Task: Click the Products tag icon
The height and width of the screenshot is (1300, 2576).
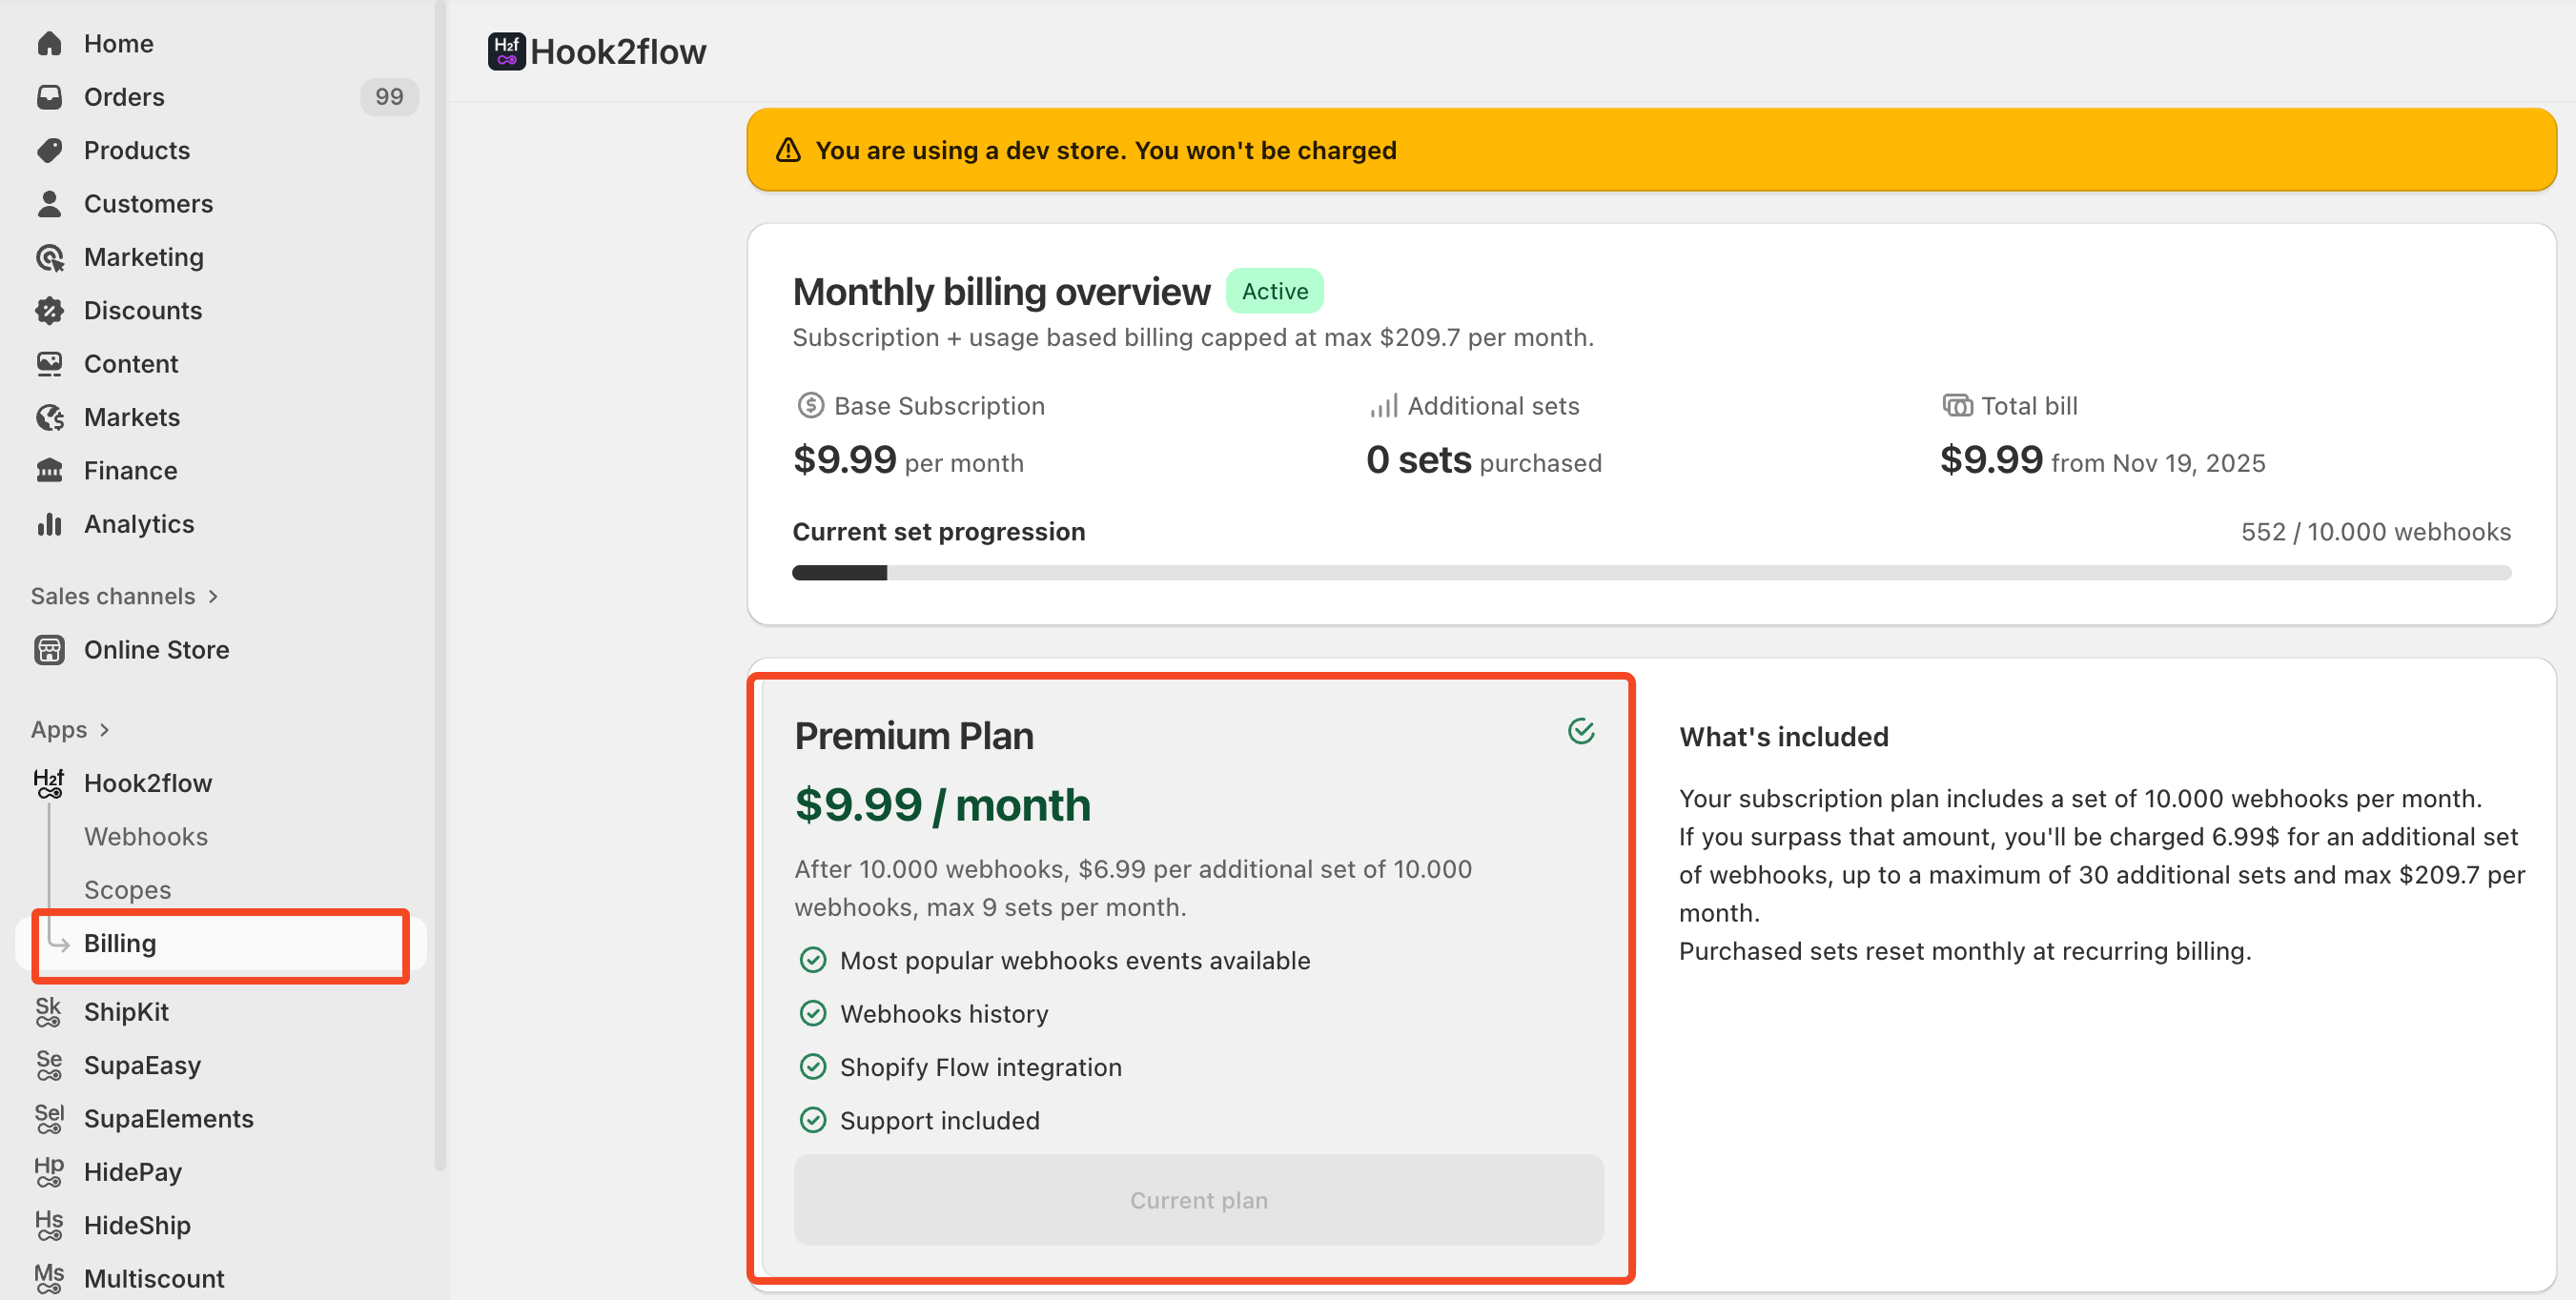Action: pyautogui.click(x=49, y=150)
